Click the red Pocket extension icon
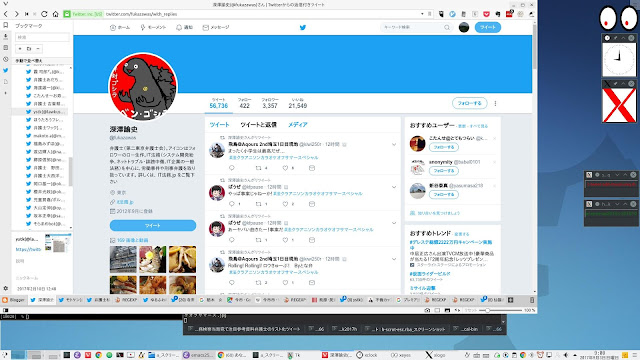Image resolution: width=640 pixels, height=360 pixels. [x=487, y=14]
